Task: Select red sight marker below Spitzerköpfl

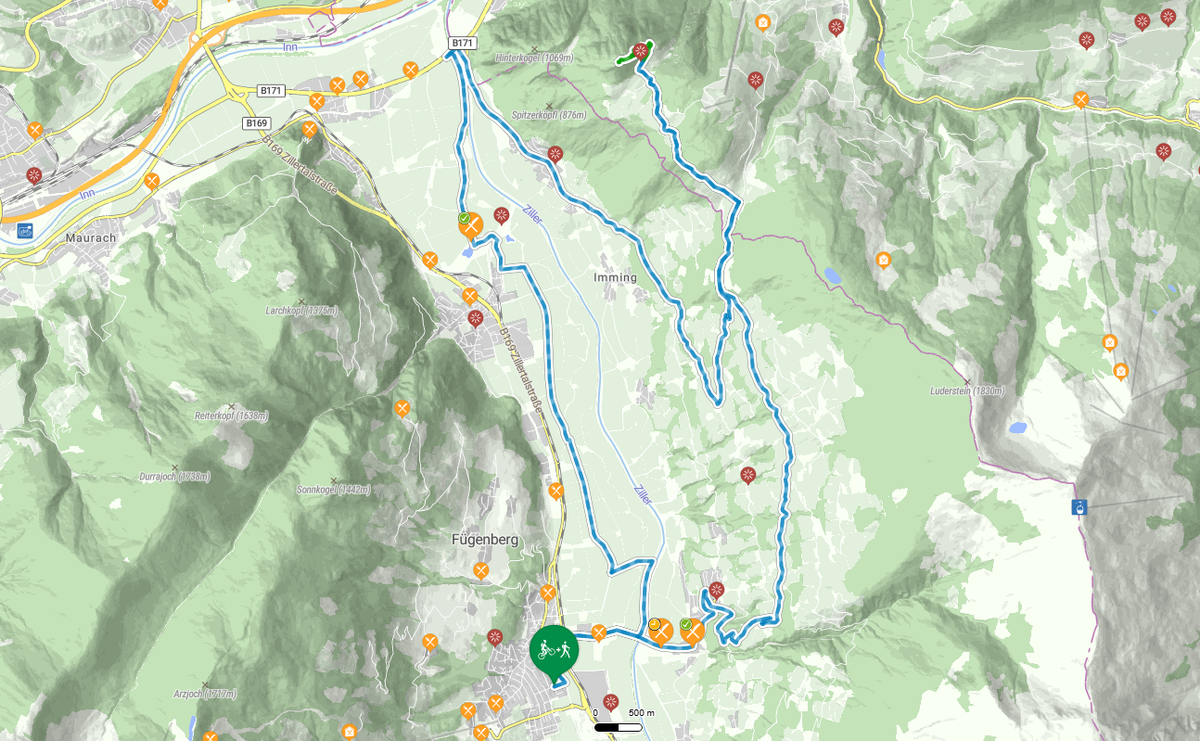Action: point(555,155)
